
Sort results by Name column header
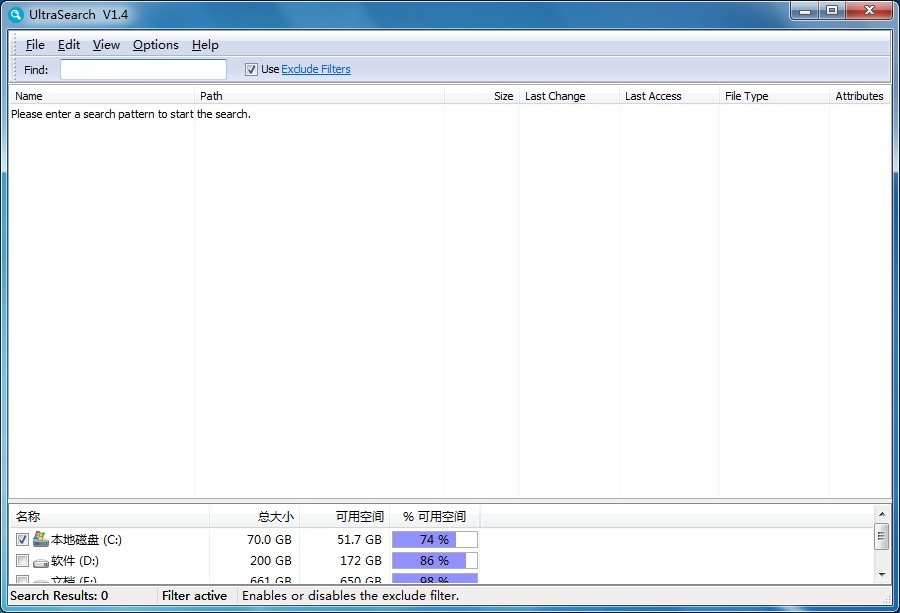[x=100, y=96]
